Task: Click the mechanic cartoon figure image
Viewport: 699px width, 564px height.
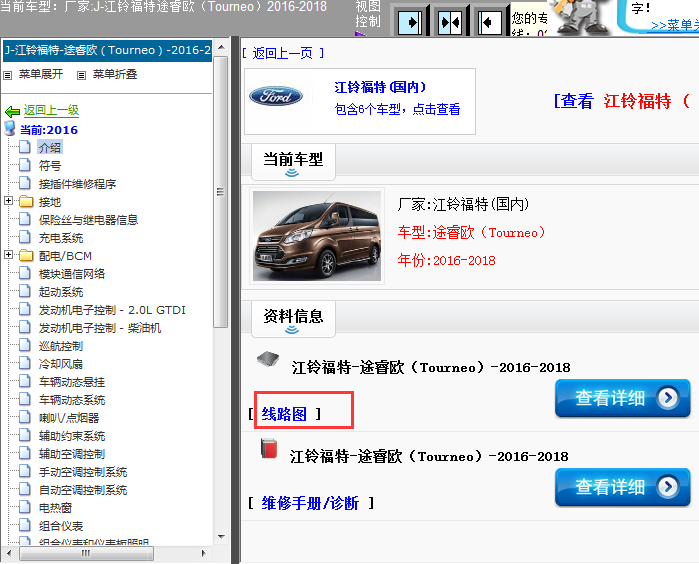Action: coord(580,17)
